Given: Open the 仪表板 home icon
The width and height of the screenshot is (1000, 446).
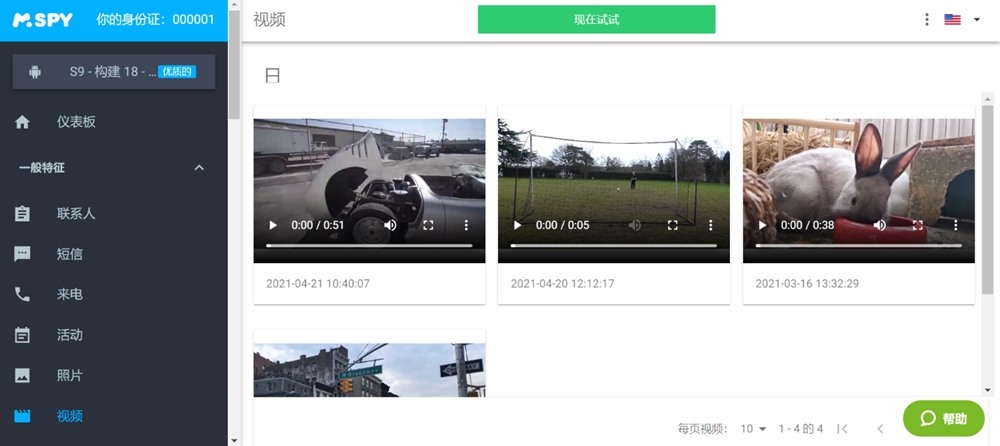Looking at the screenshot, I should click(22, 122).
